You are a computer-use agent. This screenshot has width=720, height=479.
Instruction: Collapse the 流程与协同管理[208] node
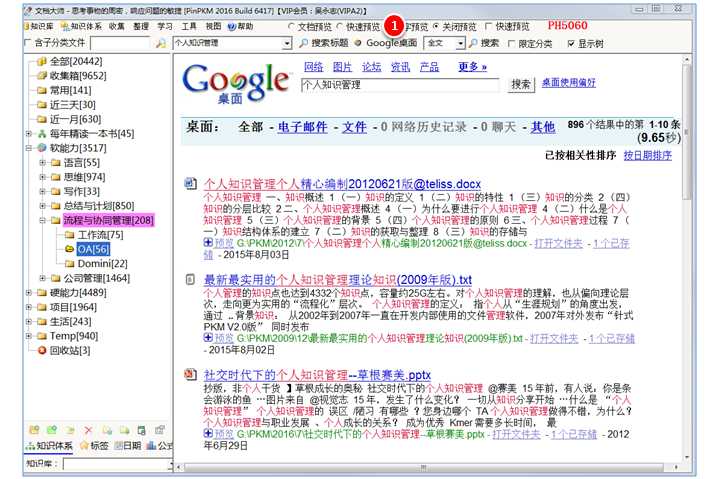pos(43,220)
